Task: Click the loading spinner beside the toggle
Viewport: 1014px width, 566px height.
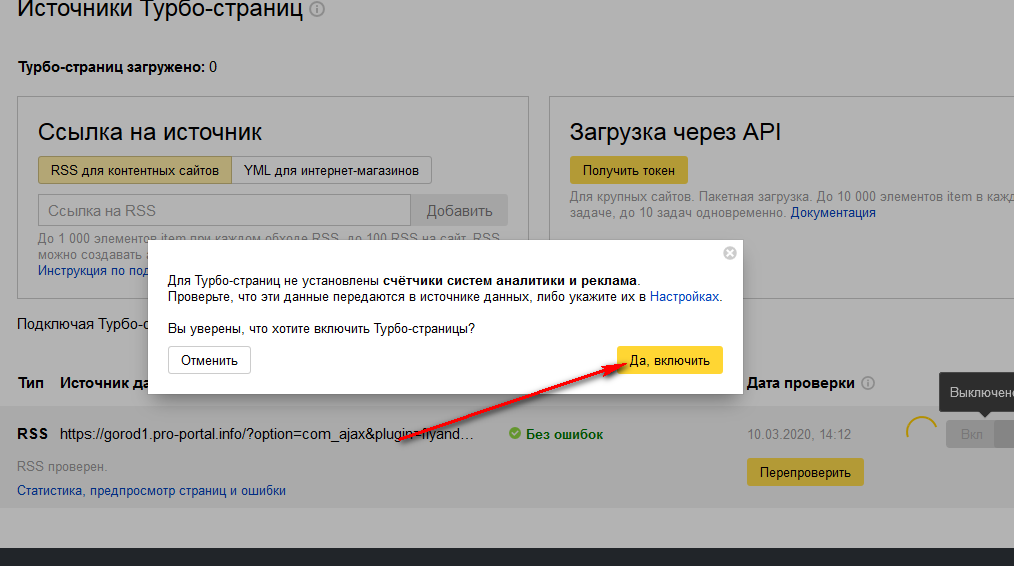Action: 920,432
